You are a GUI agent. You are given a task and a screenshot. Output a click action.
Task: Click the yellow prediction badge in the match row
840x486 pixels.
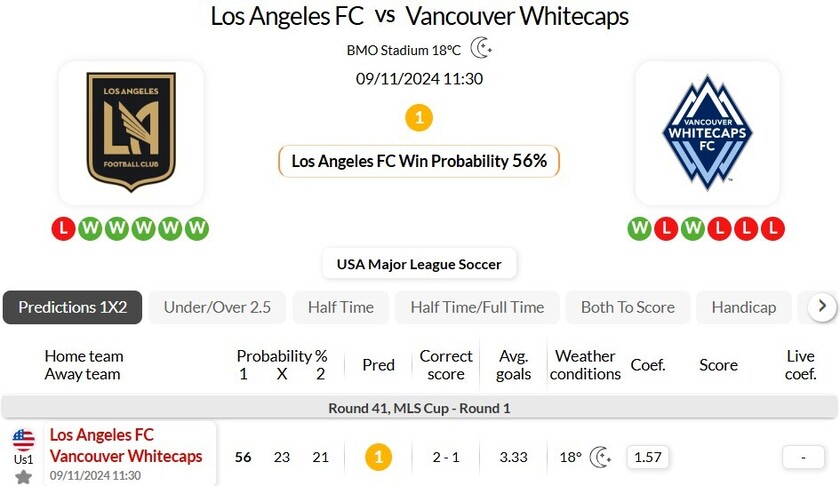378,457
